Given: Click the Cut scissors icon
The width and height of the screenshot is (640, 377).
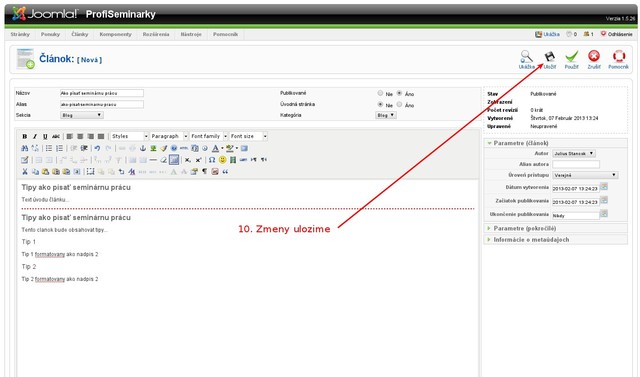Looking at the screenshot, I should (24, 172).
